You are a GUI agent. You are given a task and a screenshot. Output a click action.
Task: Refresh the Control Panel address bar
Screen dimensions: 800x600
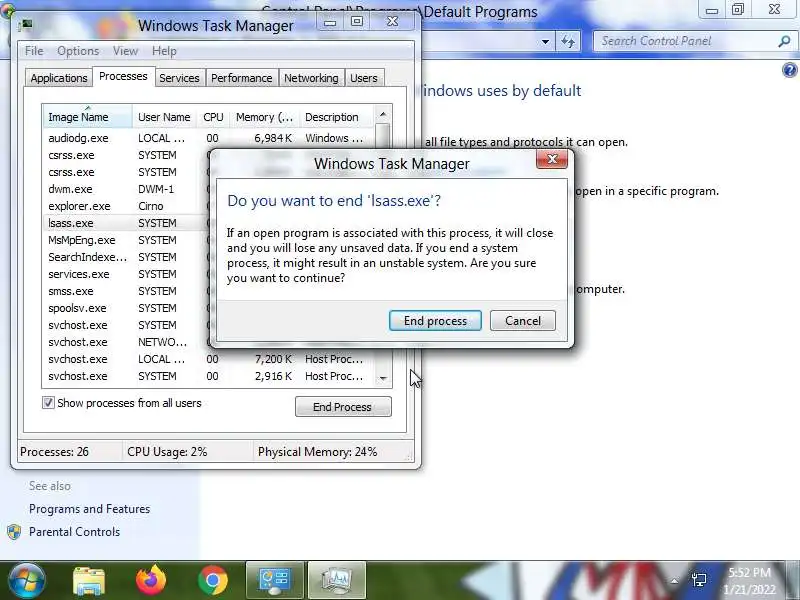pos(568,41)
